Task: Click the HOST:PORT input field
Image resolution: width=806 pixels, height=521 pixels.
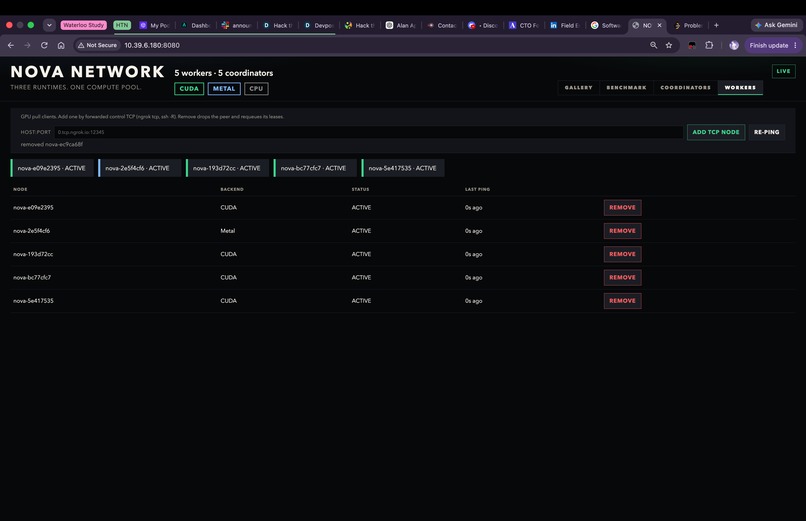Action: 369,132
